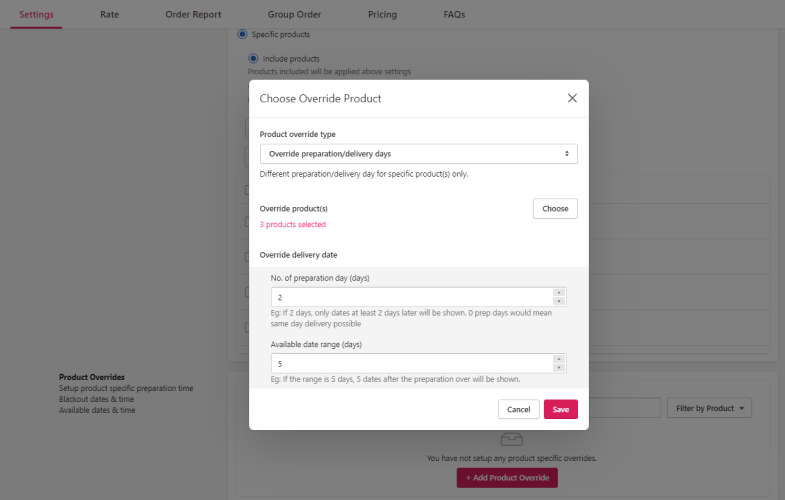
Task: Open the Product override type dropdown
Action: [x=419, y=154]
